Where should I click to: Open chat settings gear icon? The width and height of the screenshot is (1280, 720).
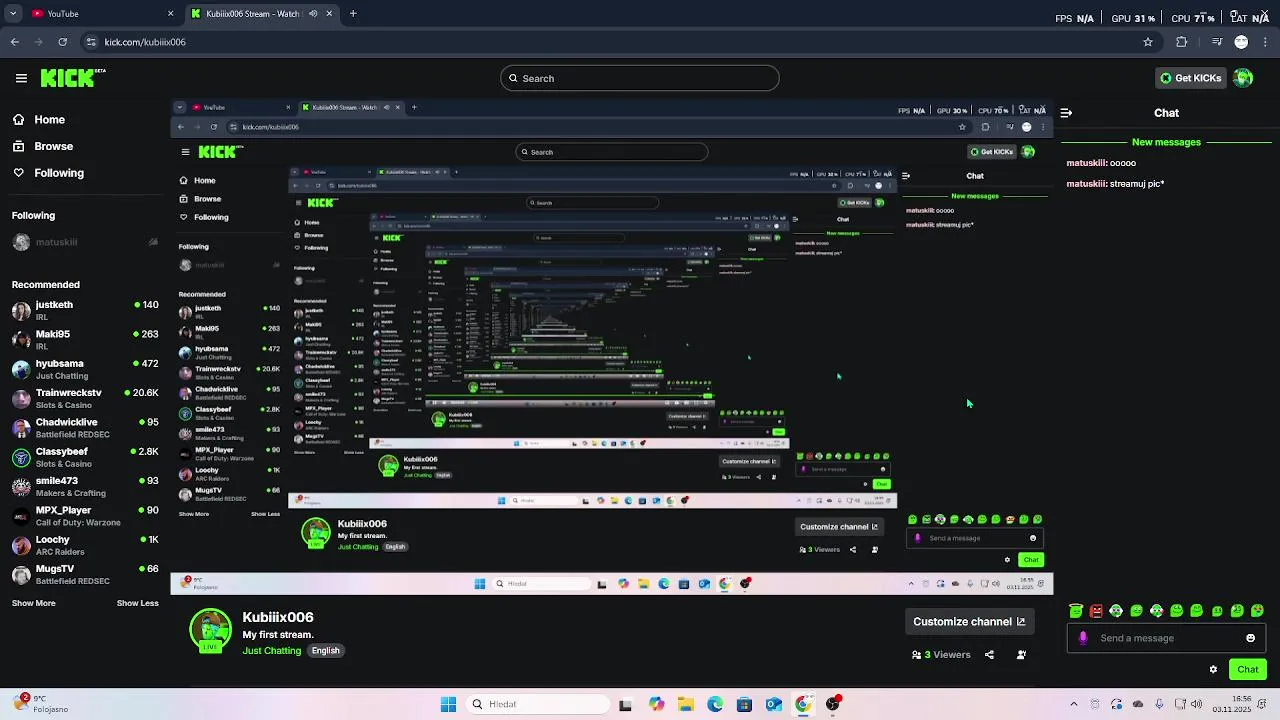(x=1213, y=669)
